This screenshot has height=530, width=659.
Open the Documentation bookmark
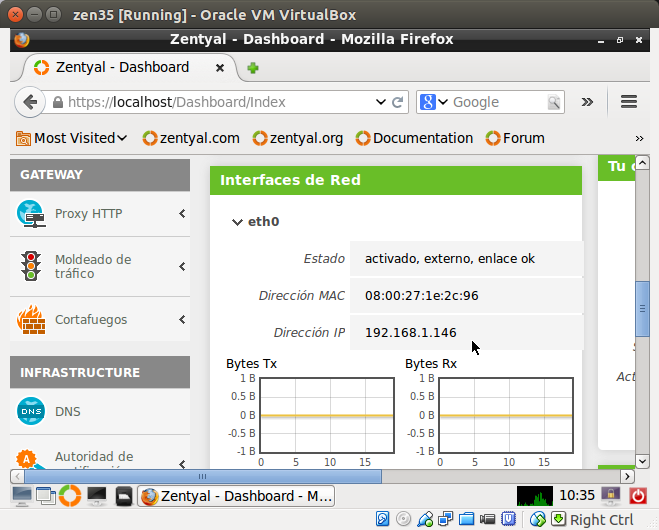(x=414, y=138)
